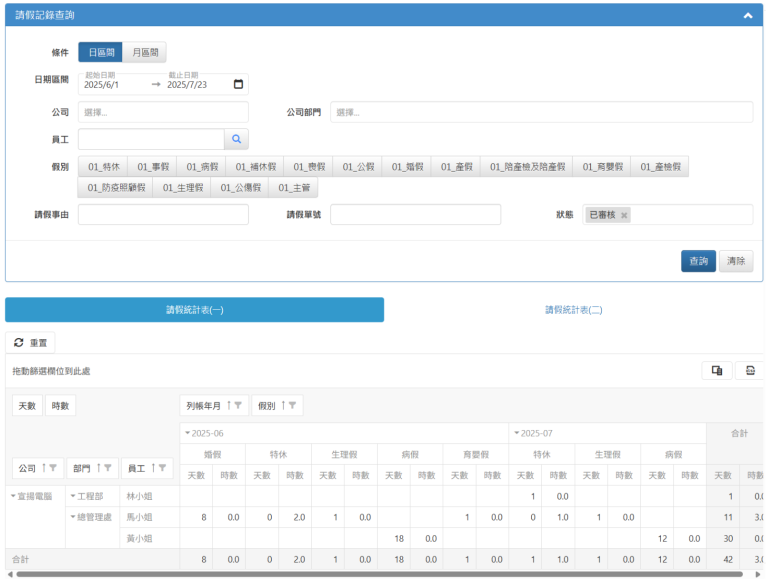768x582 pixels.
Task: Select the 請假統計表(一) tab
Action: (194, 310)
